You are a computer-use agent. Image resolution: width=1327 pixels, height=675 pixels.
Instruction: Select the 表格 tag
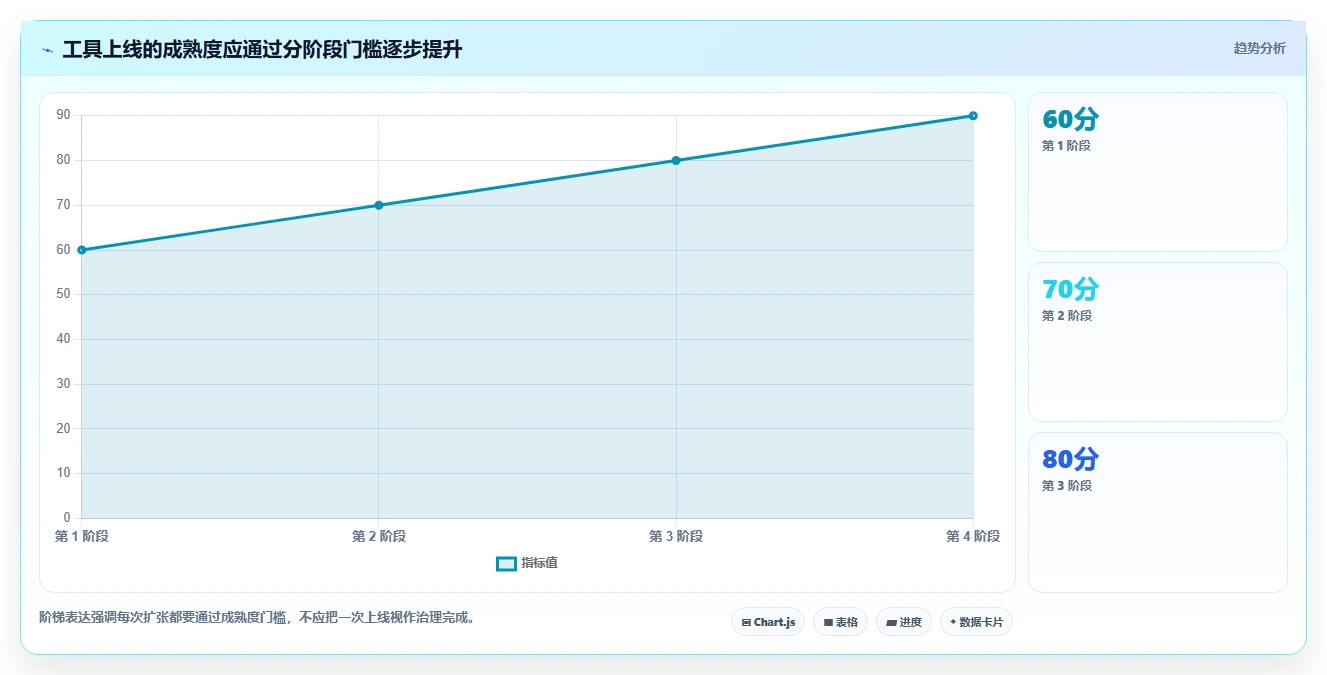[840, 622]
